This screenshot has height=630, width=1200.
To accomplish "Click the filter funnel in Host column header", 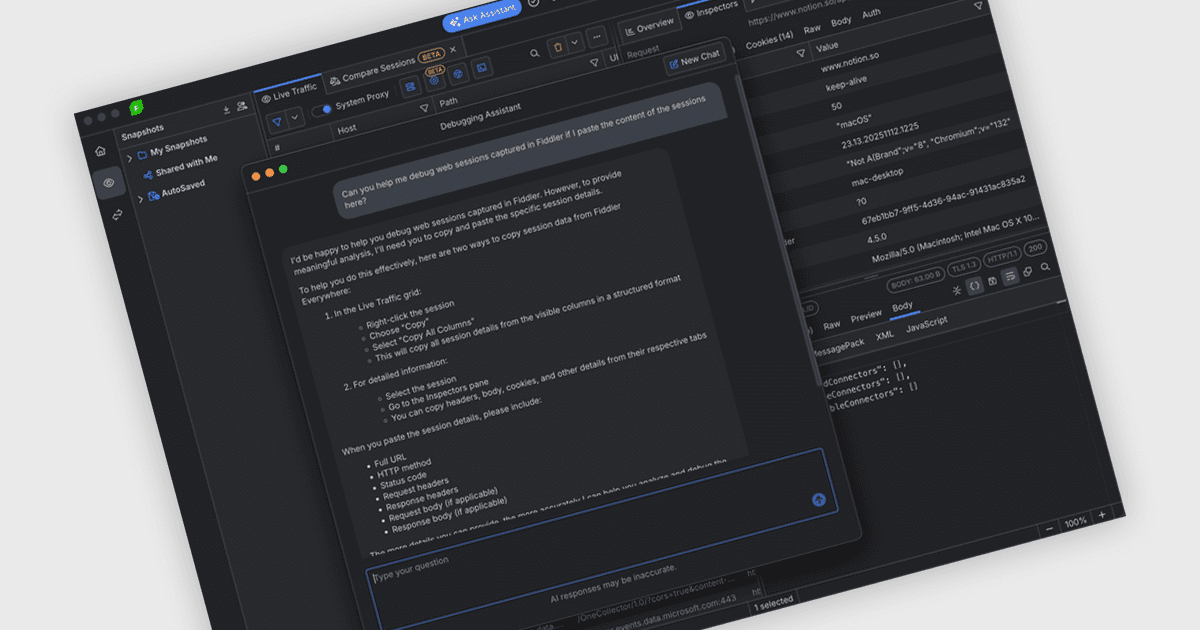I will 423,107.
